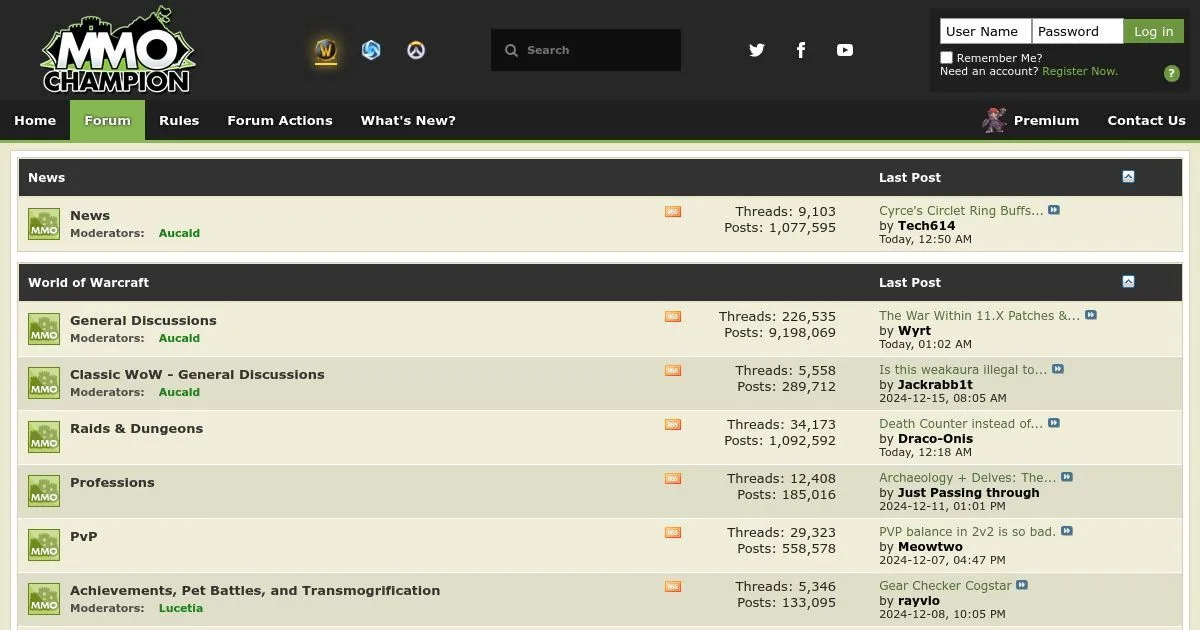Image resolution: width=1200 pixels, height=630 pixels.
Task: Select the Overwatch game icon
Action: point(416,50)
